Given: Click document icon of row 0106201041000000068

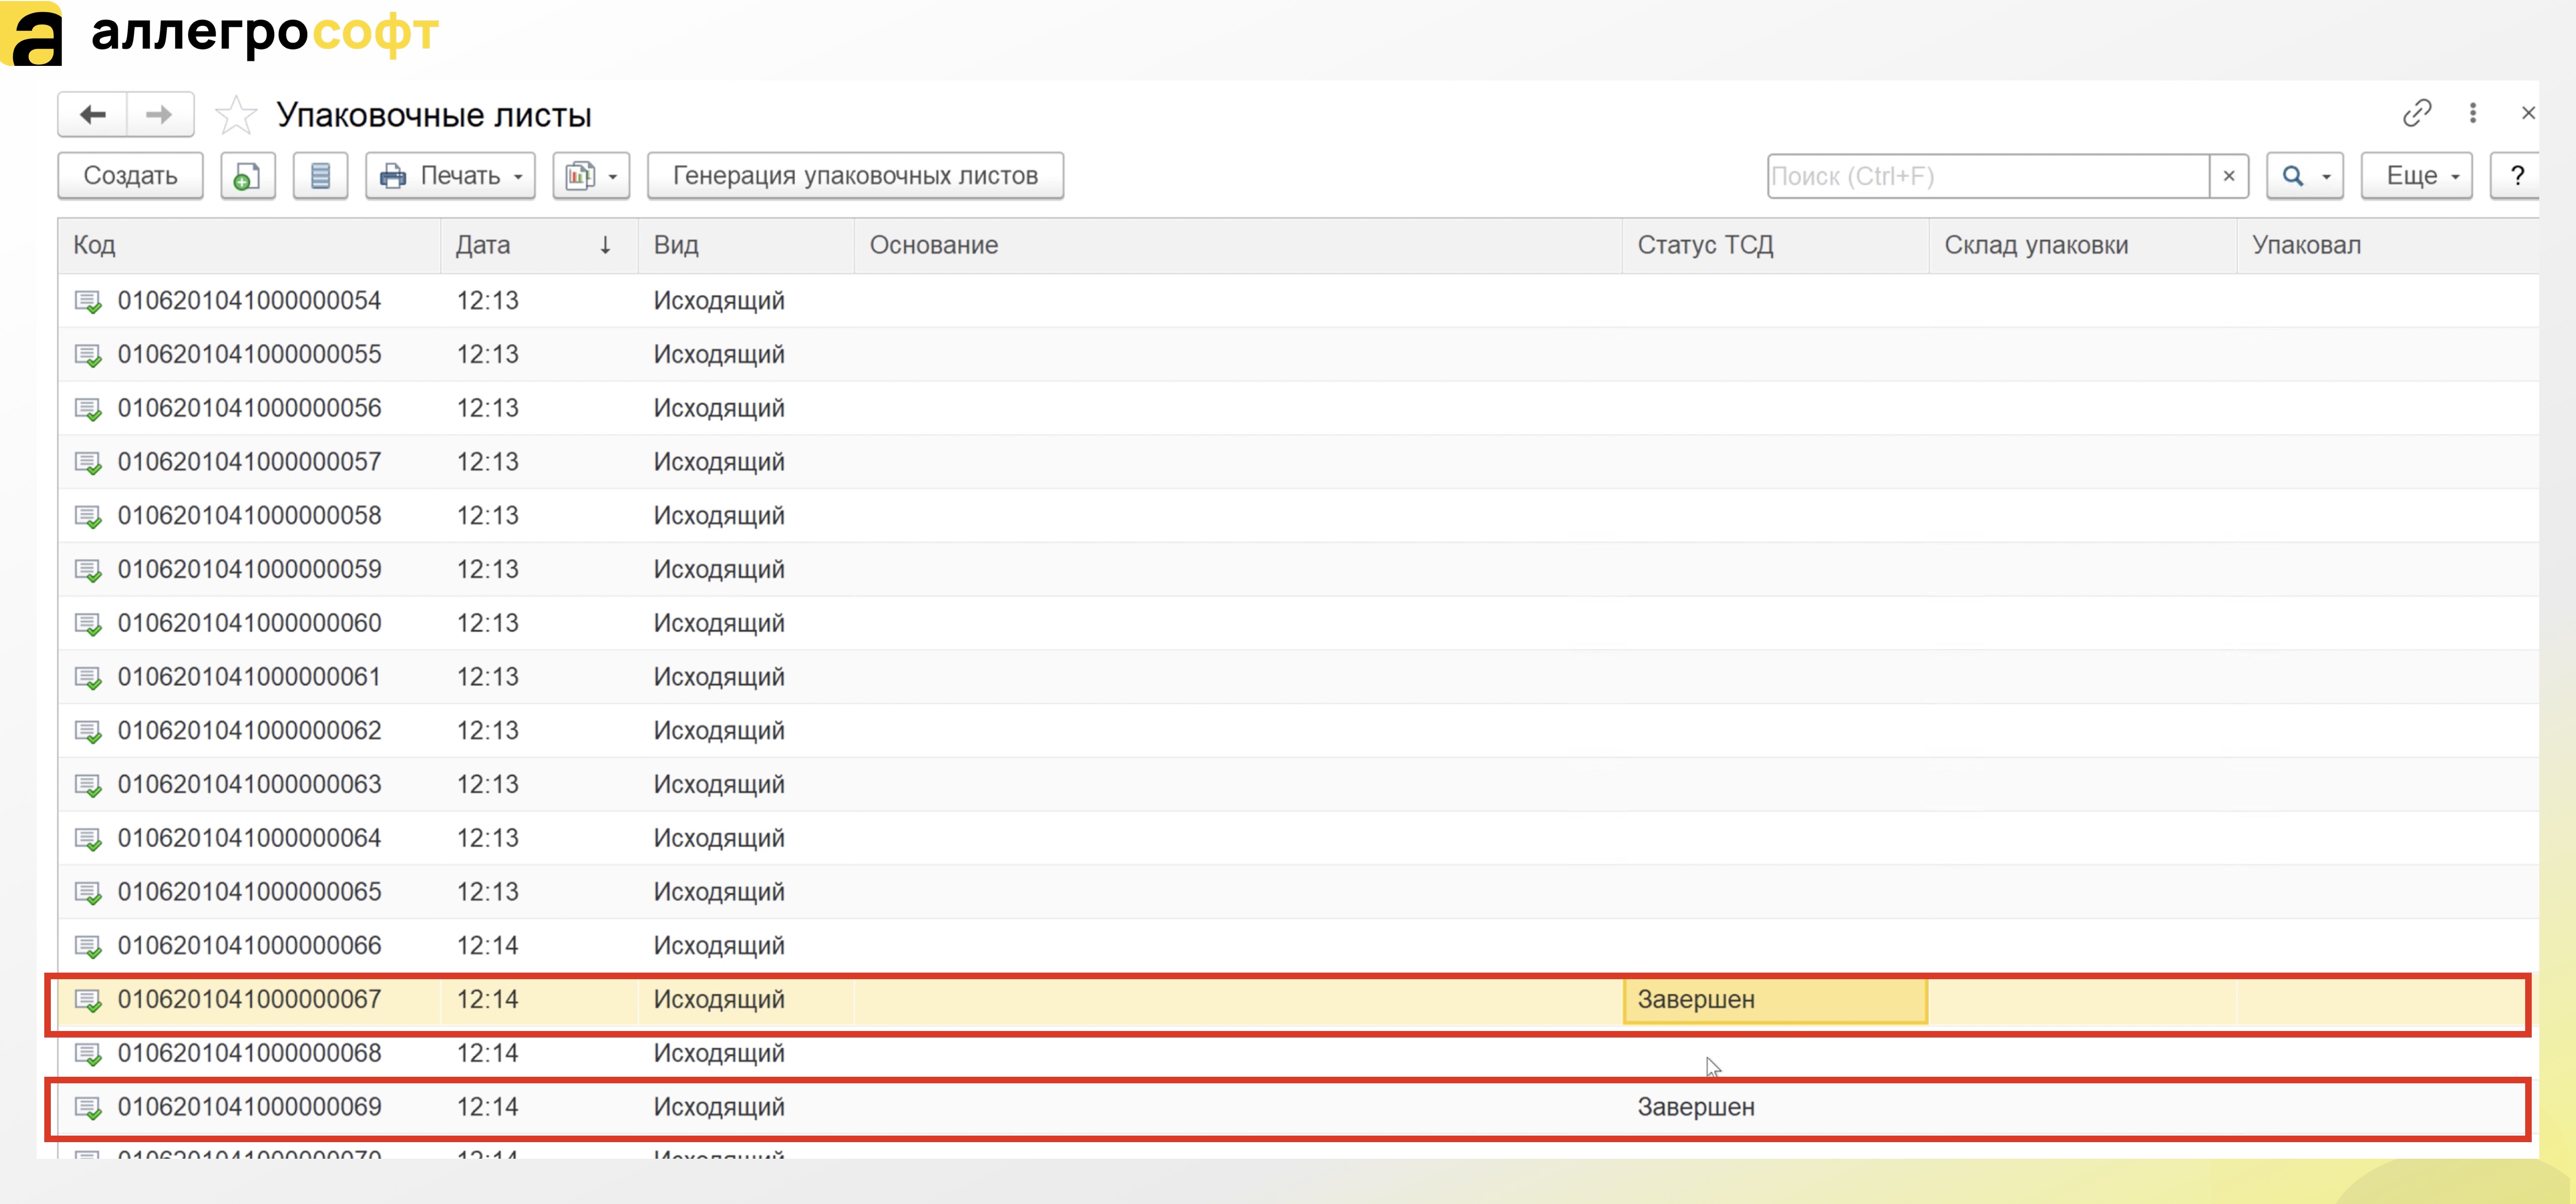Looking at the screenshot, I should point(88,1055).
